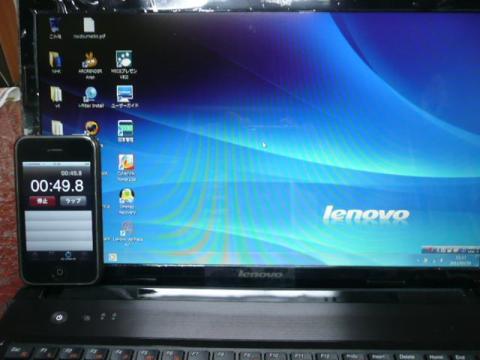Open the PDF file on the desktop
This screenshot has width=480, height=360.
(x=89, y=28)
